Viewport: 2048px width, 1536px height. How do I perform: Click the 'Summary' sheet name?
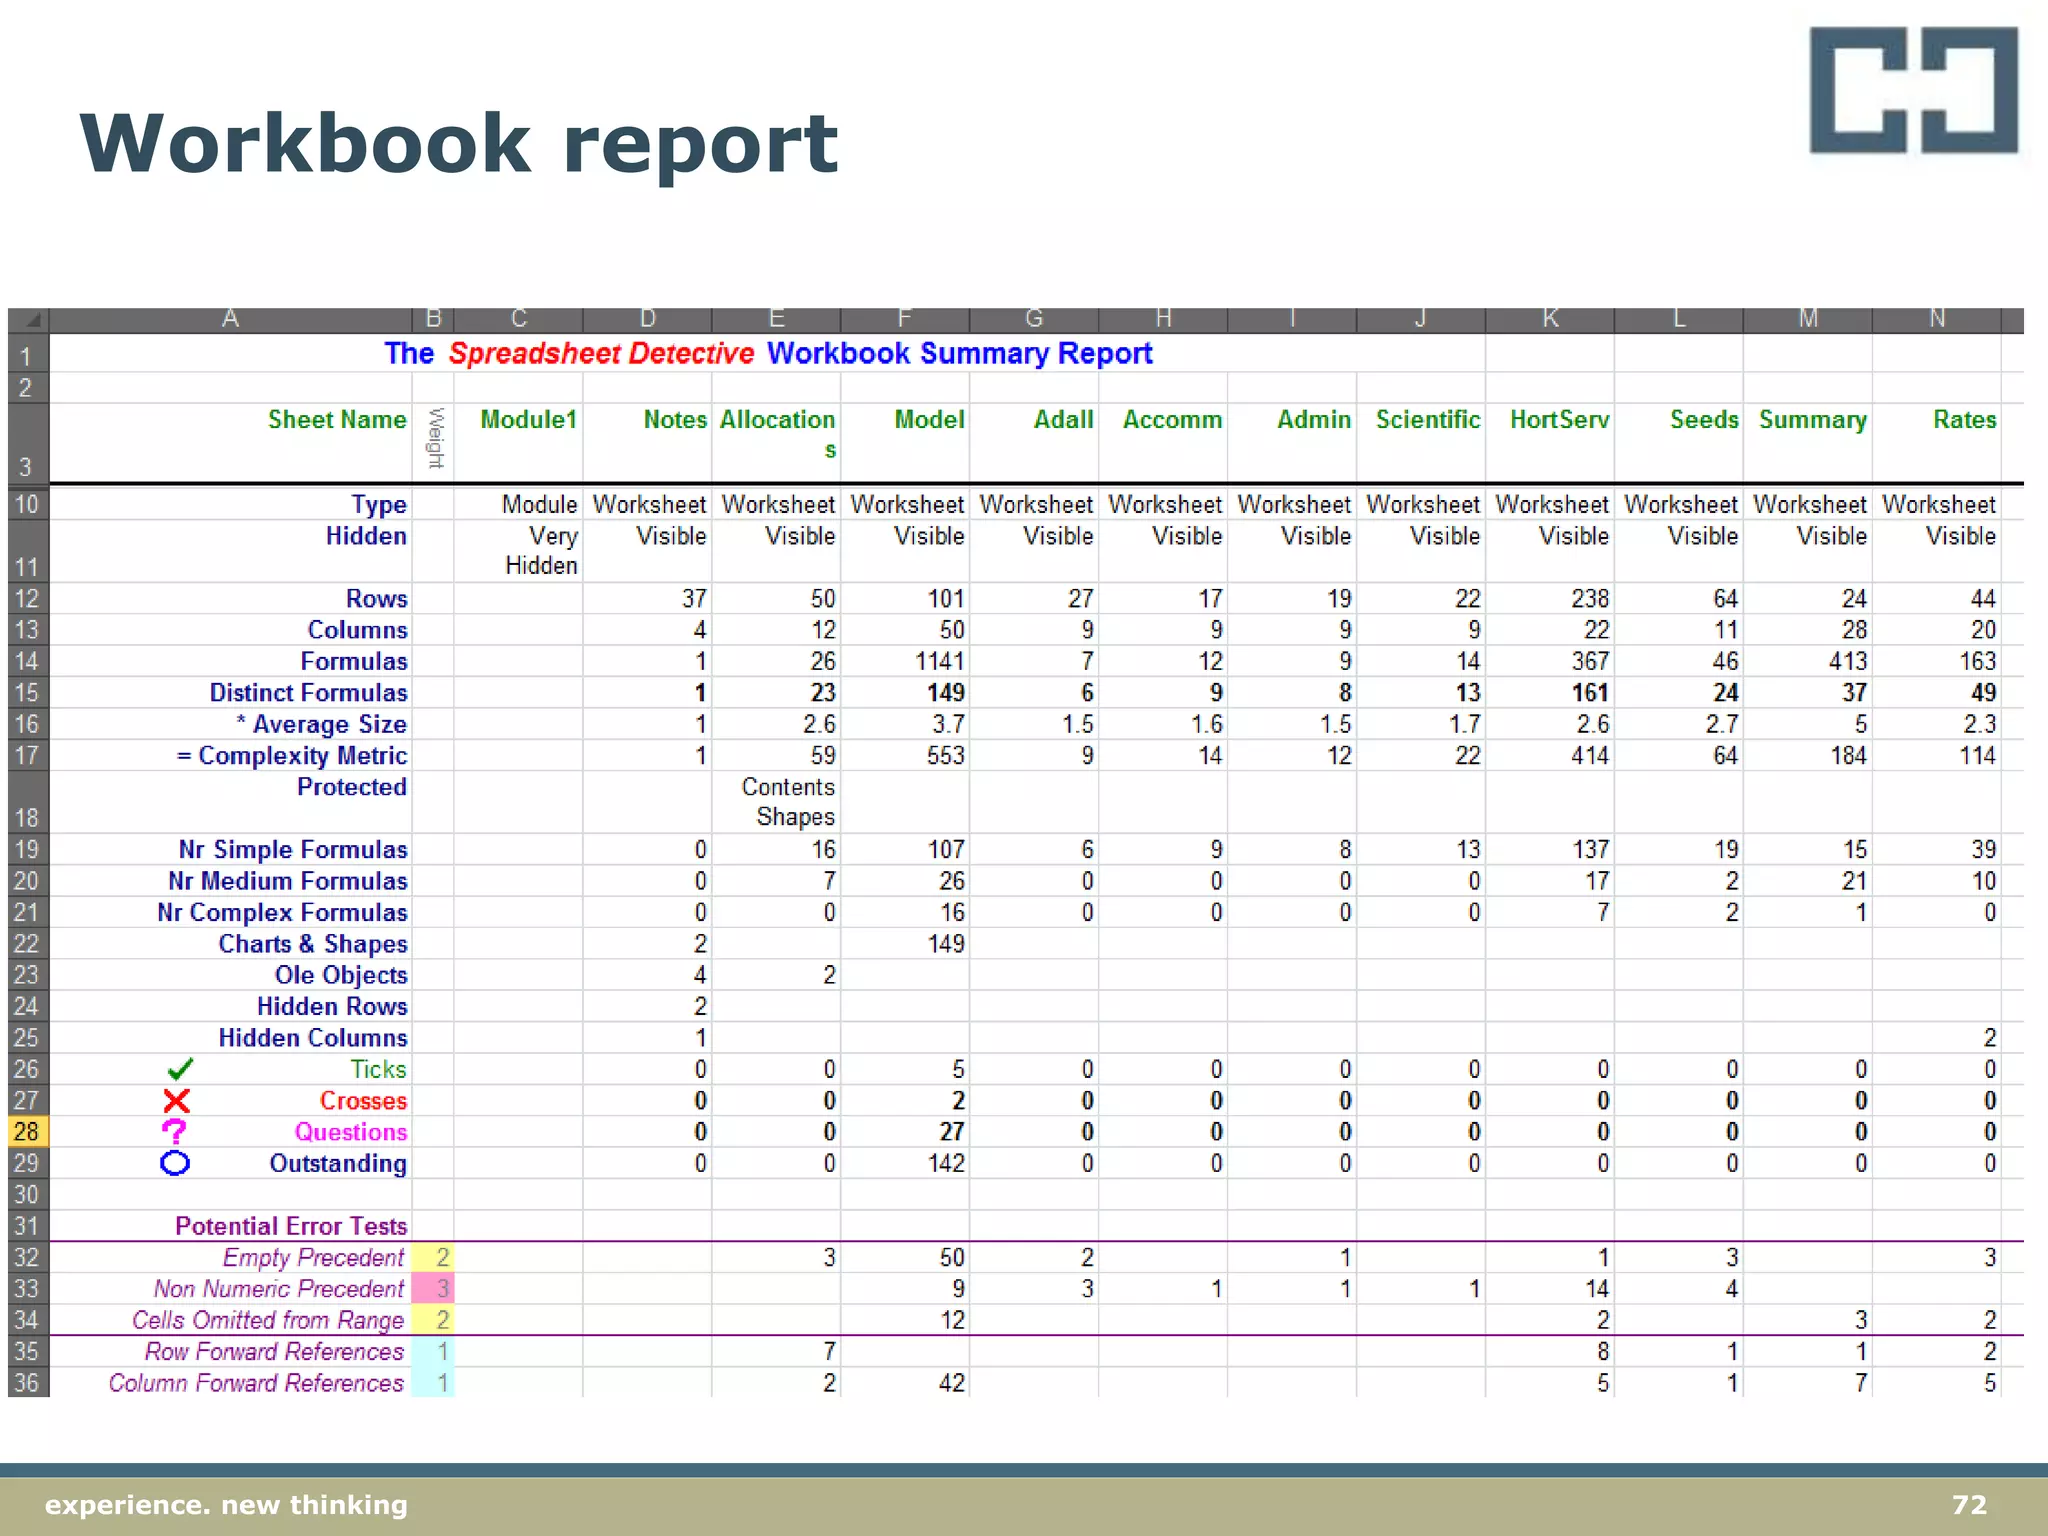click(x=1812, y=420)
